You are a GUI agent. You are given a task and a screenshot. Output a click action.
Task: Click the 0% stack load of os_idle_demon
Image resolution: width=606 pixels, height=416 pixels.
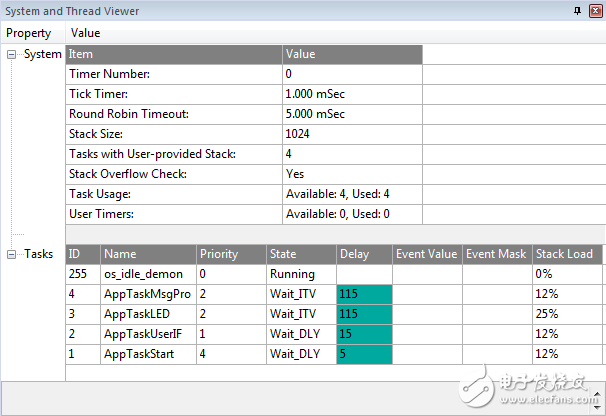tap(567, 274)
